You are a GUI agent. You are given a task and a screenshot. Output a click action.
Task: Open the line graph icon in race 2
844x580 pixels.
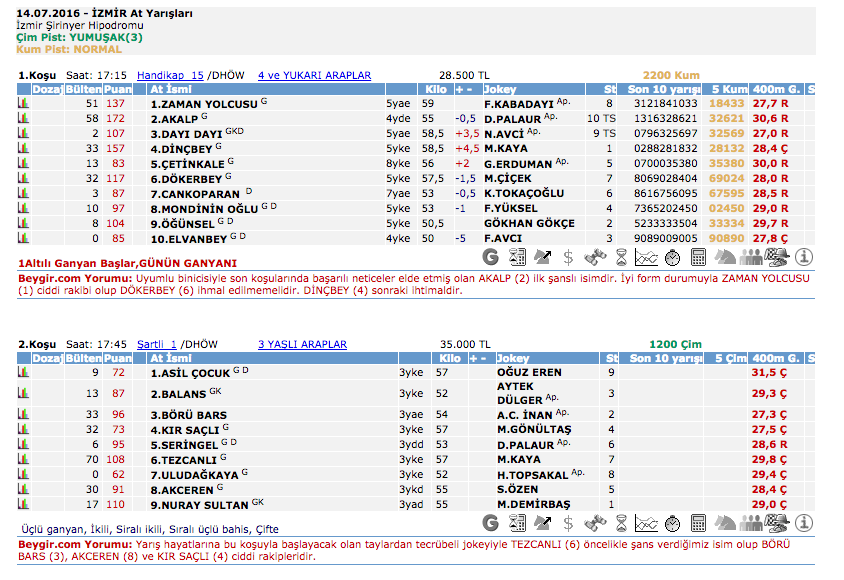(648, 523)
